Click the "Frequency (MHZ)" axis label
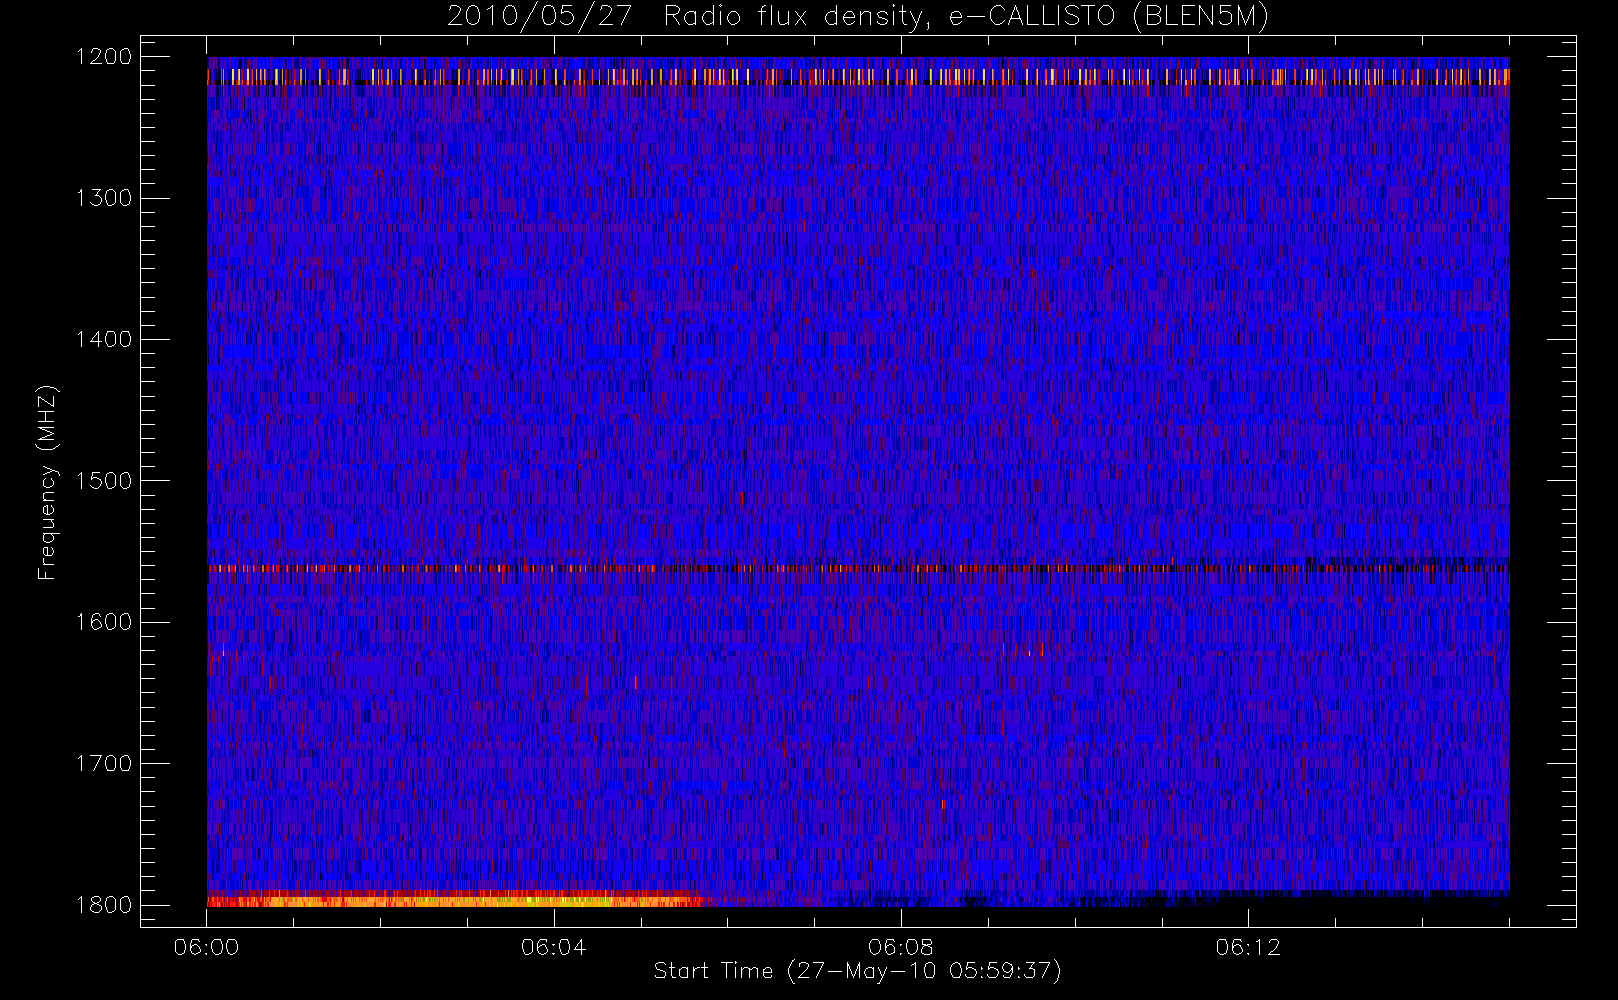 point(46,482)
